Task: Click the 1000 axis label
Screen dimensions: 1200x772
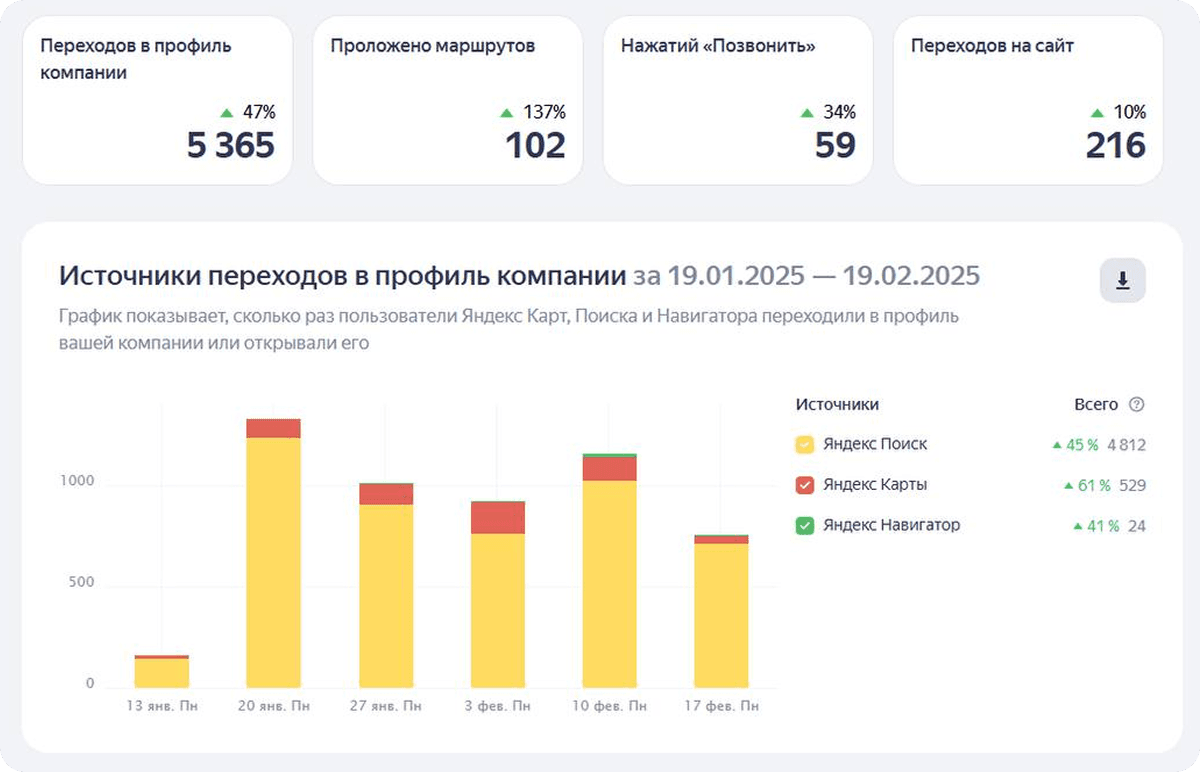Action: click(76, 481)
